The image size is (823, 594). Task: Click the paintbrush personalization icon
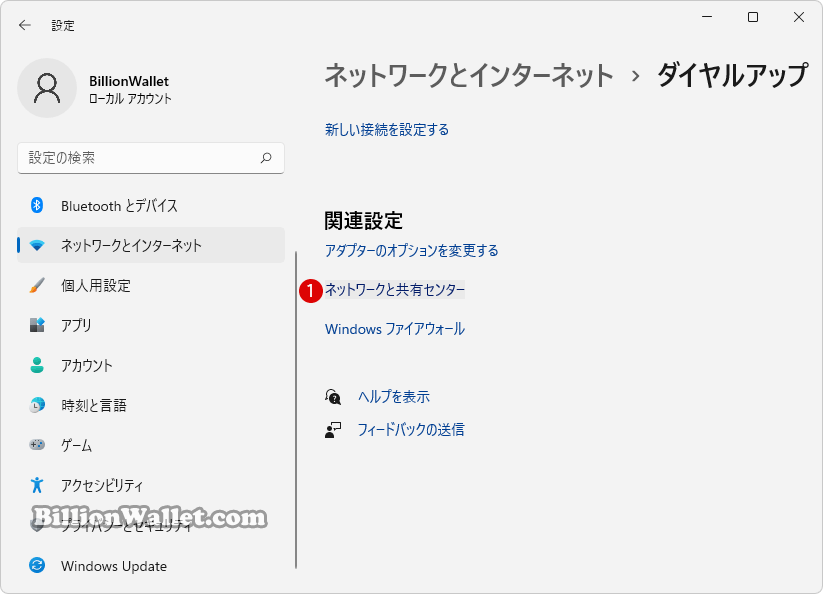pos(37,285)
